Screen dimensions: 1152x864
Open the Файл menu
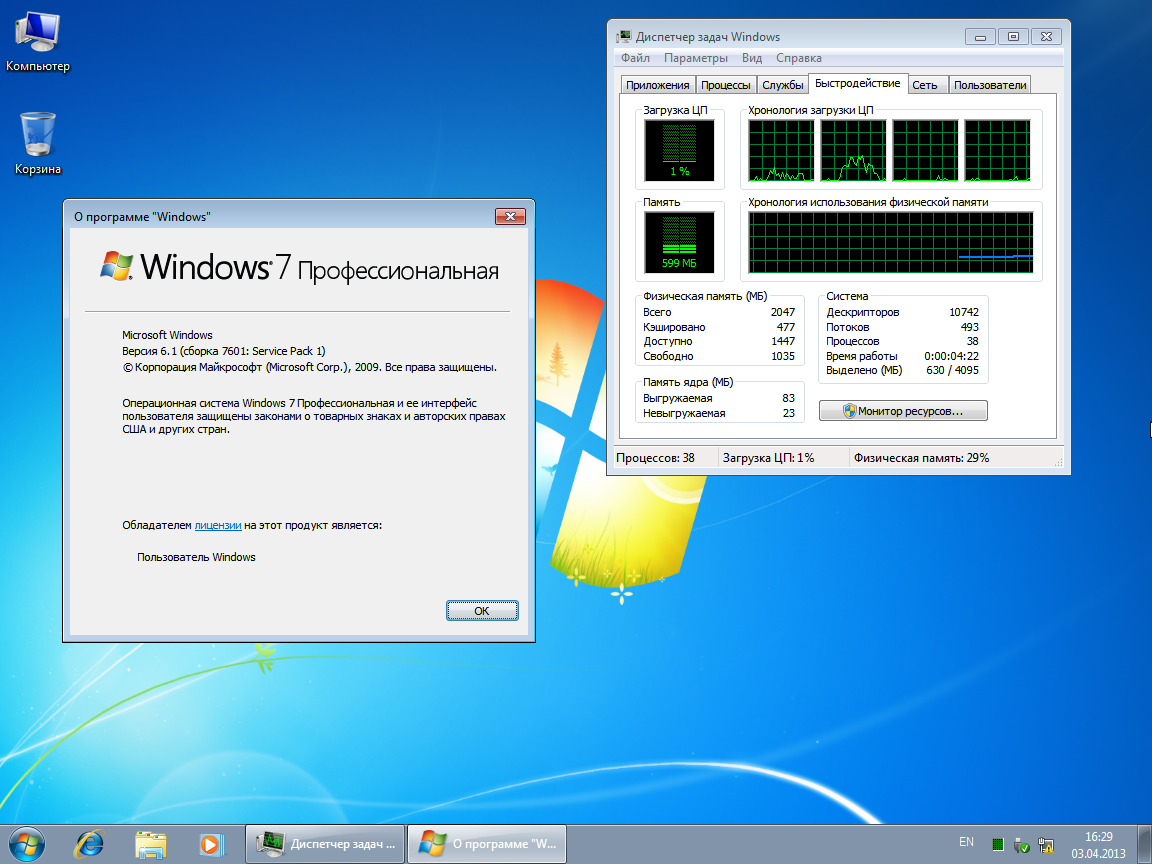[635, 58]
